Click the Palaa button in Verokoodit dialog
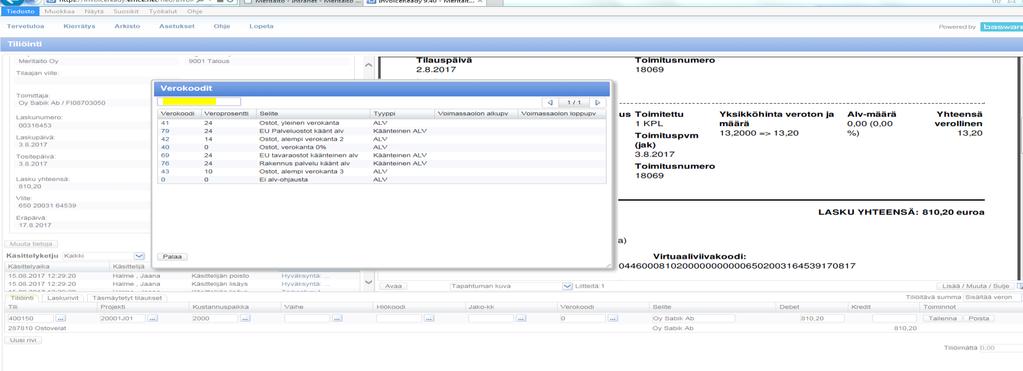This screenshot has height=371, width=1023. pyautogui.click(x=172, y=256)
